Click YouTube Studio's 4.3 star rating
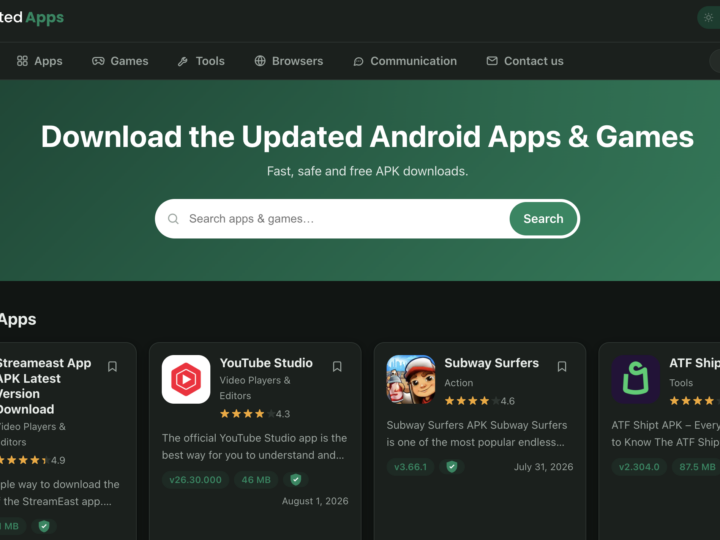 pos(255,414)
